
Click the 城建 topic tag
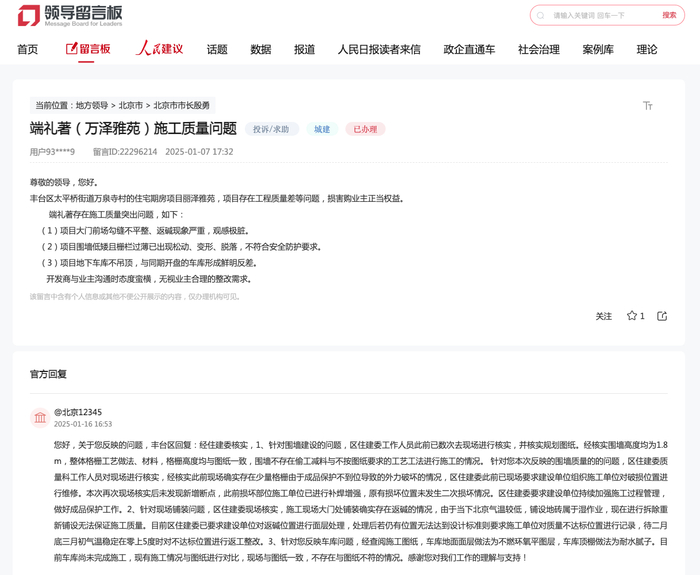(322, 129)
